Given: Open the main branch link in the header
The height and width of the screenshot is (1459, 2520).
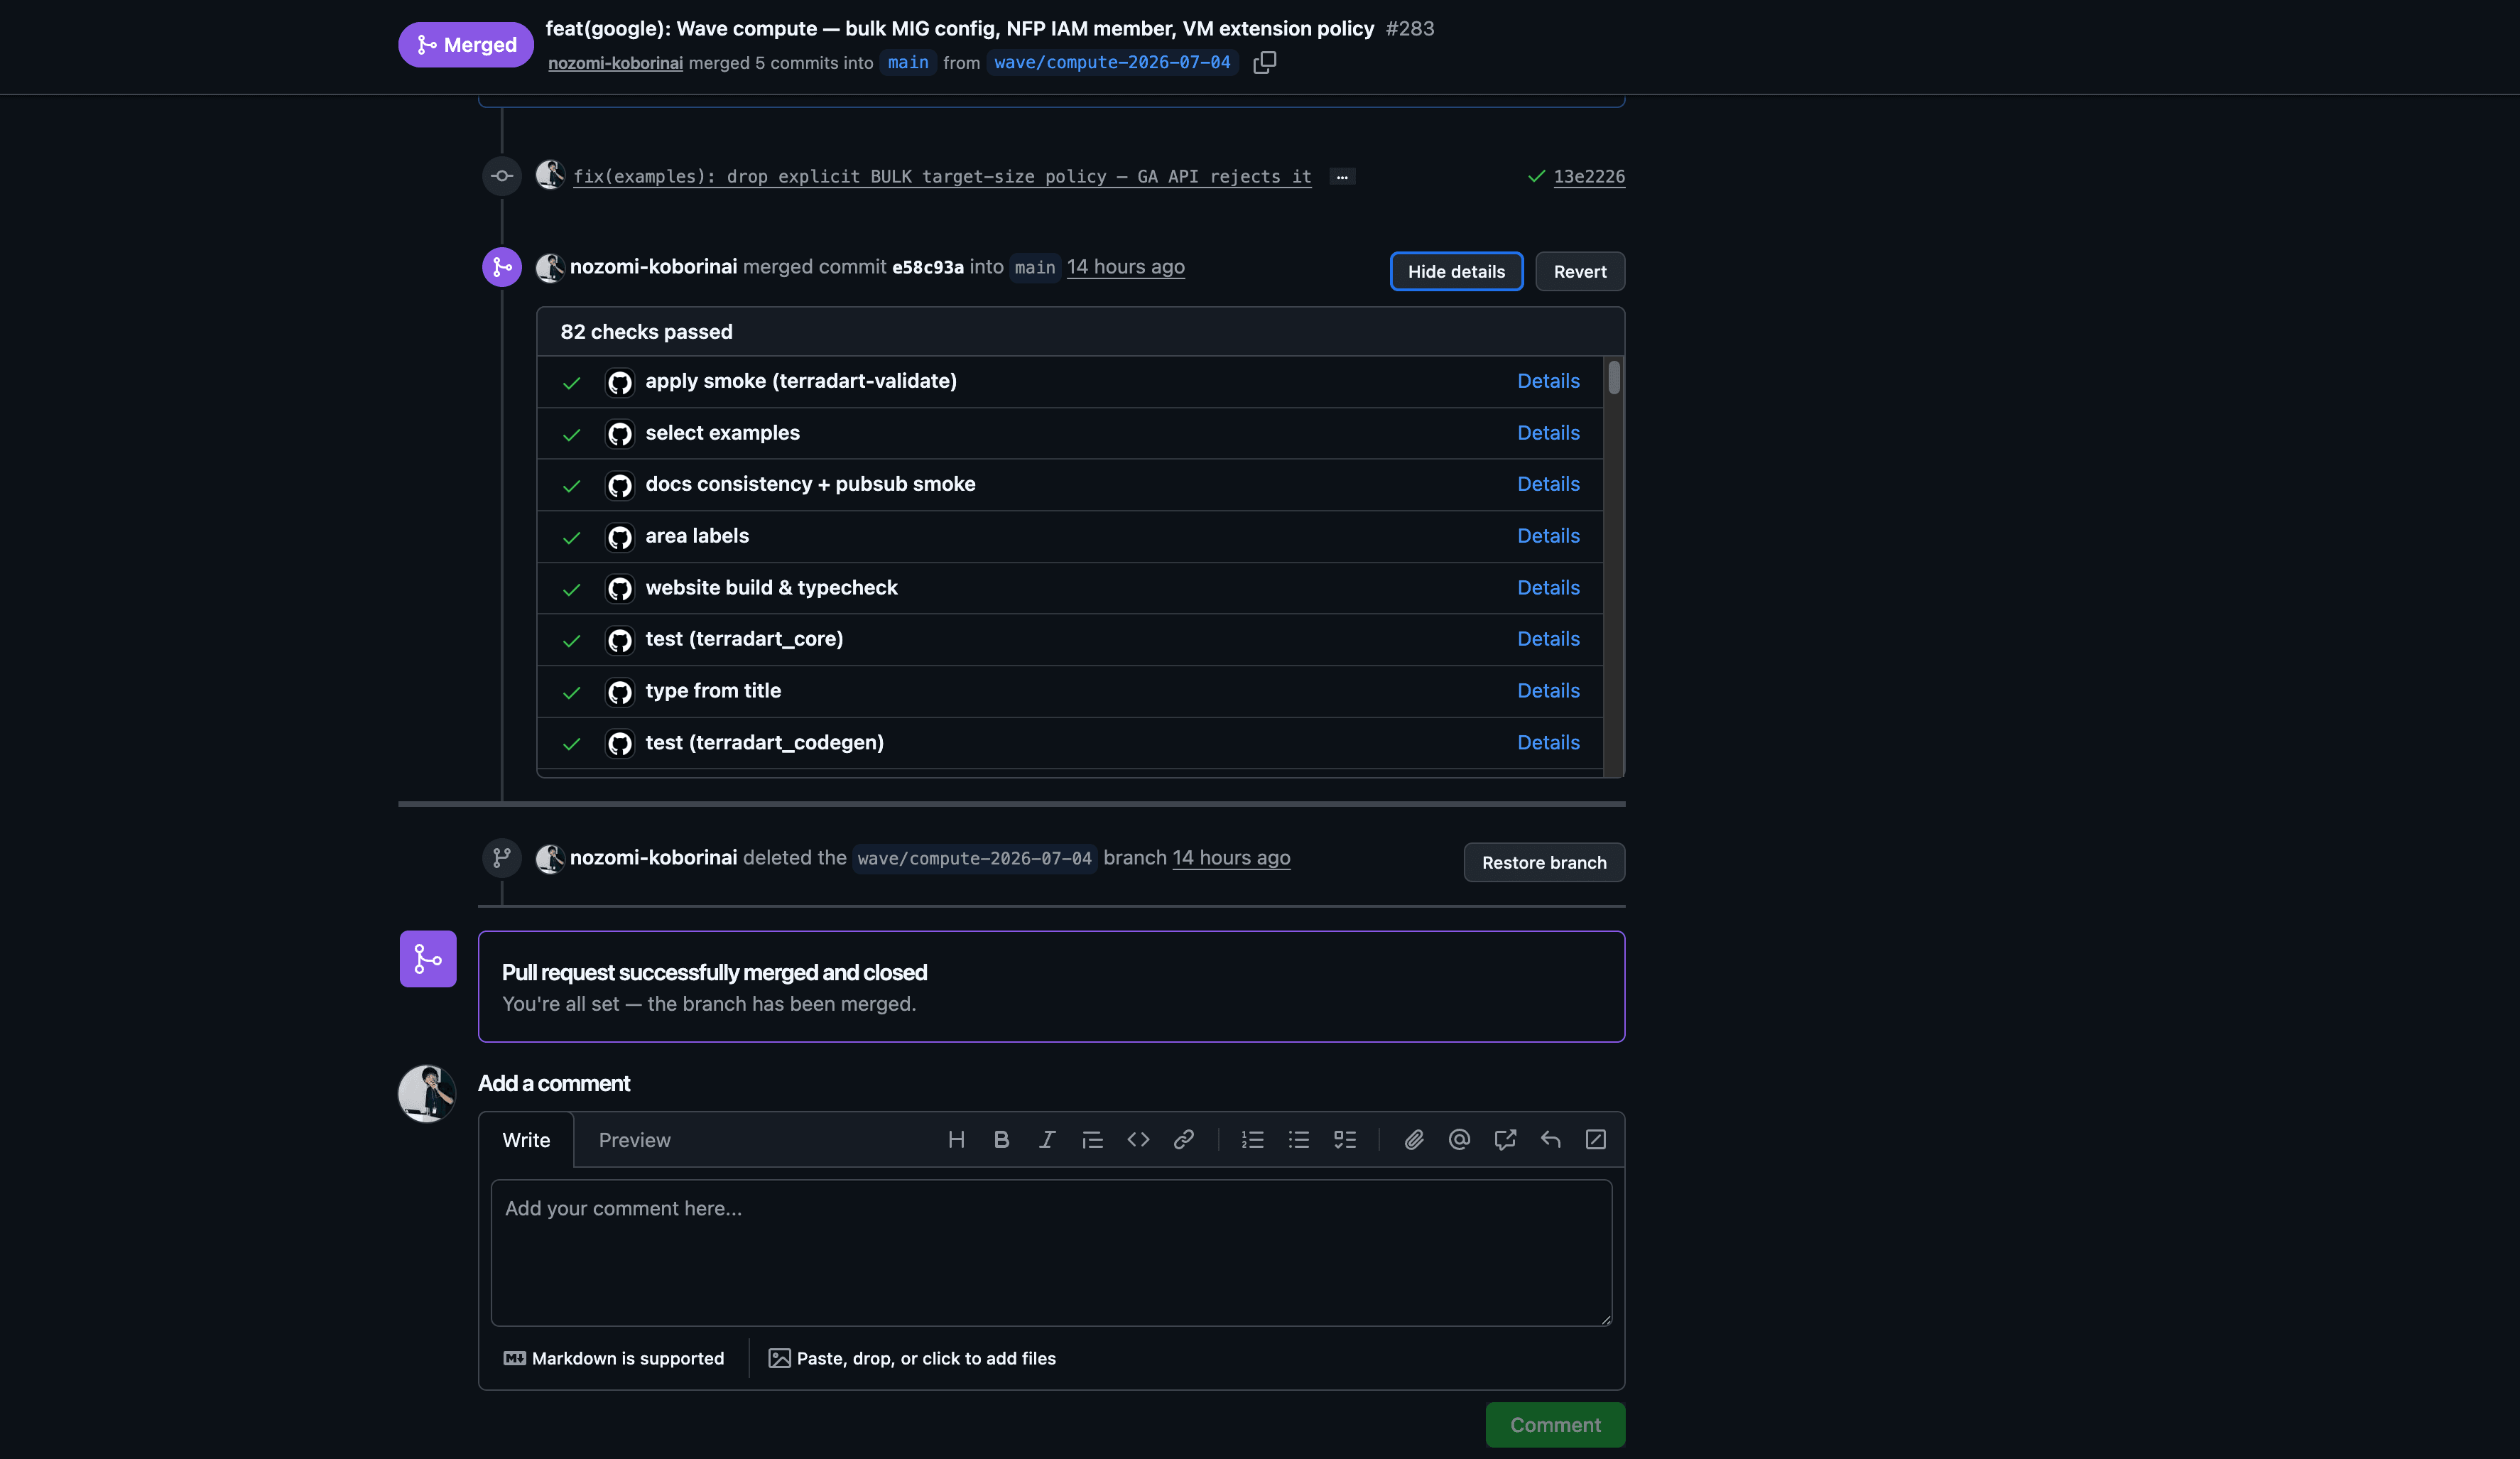Looking at the screenshot, I should (908, 62).
